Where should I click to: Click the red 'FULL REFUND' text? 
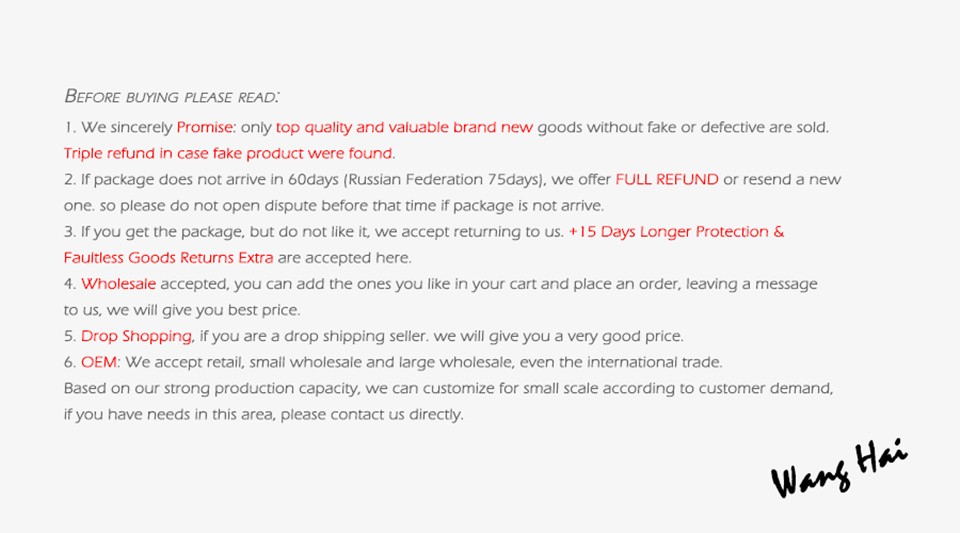[667, 179]
